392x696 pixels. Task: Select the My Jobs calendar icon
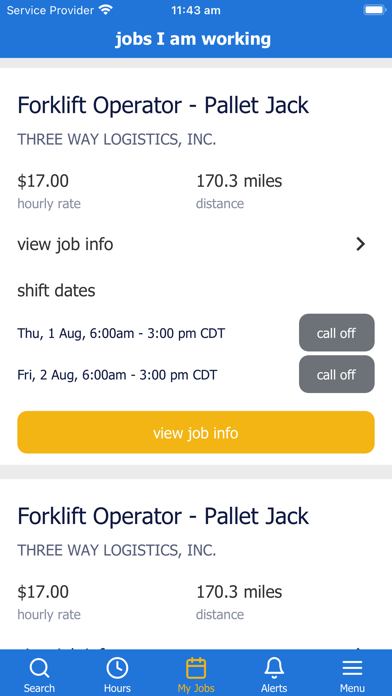tap(196, 668)
